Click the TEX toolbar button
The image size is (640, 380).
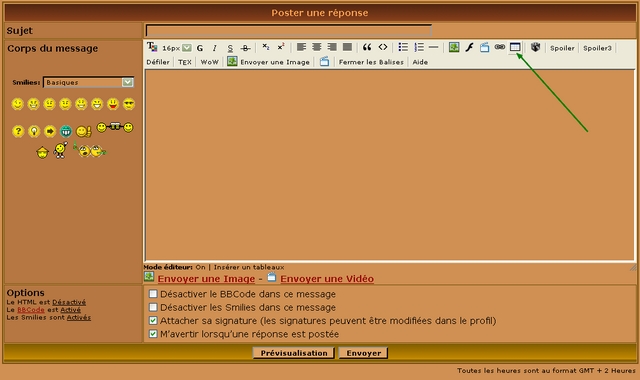185,62
